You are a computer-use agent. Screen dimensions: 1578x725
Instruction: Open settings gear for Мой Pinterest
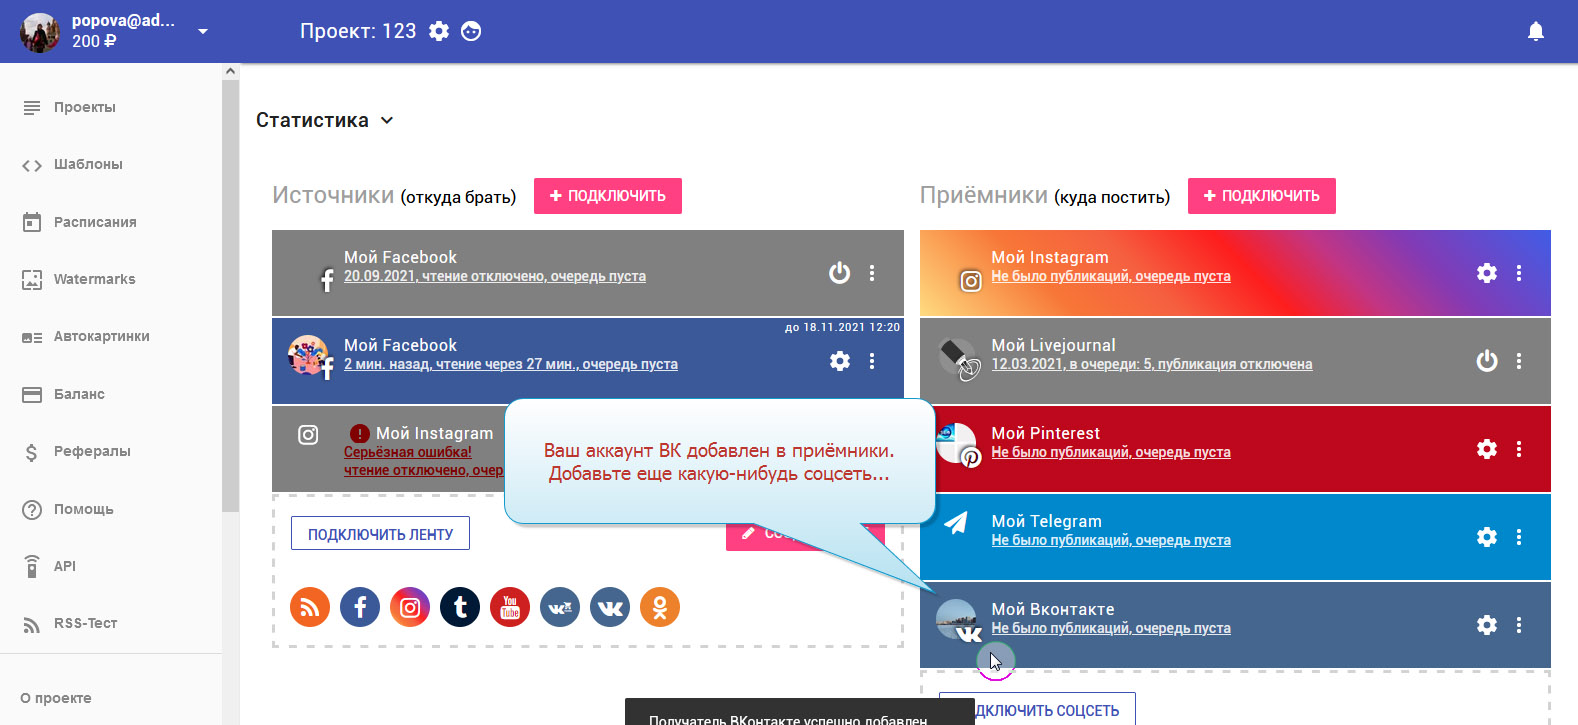[x=1487, y=449]
